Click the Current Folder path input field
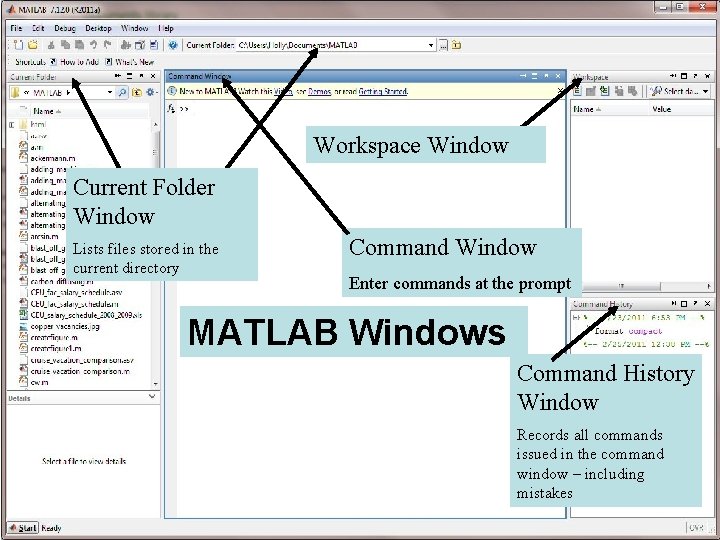The width and height of the screenshot is (720, 540). [331, 45]
